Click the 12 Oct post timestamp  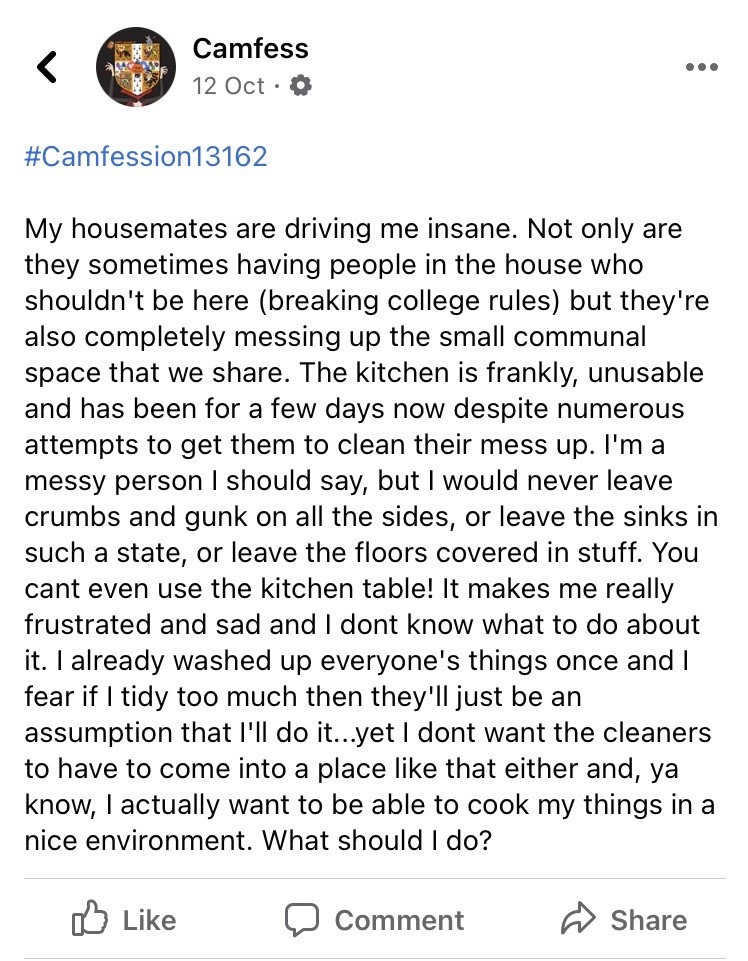point(228,86)
